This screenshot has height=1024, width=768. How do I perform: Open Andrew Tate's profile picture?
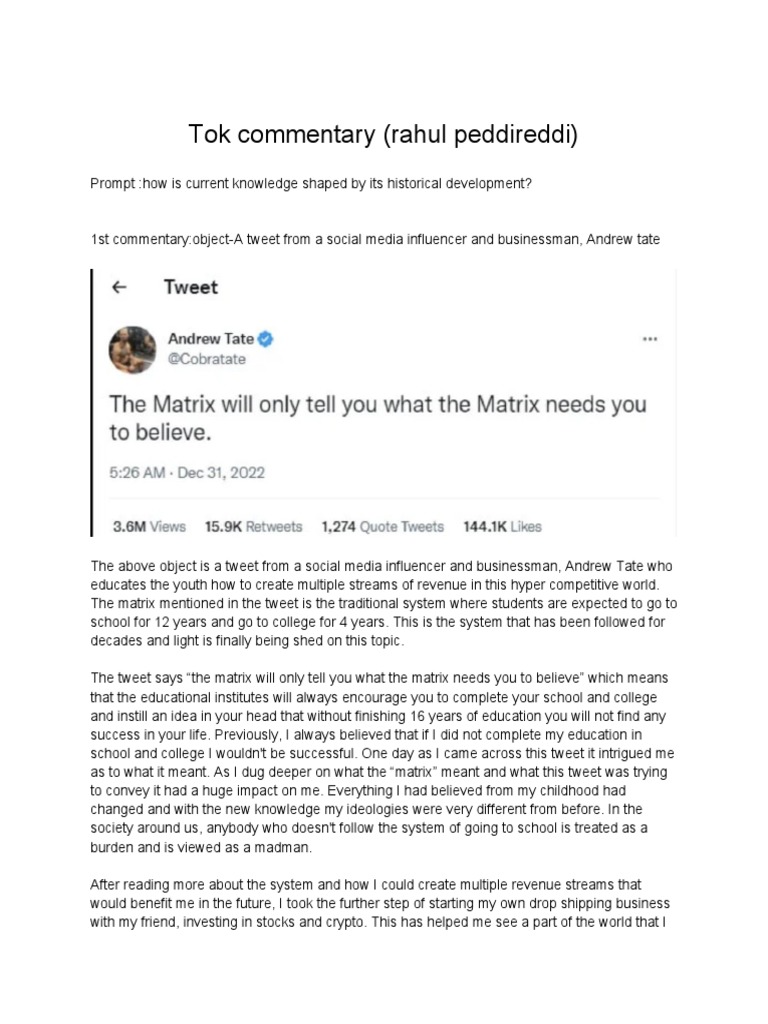132,349
